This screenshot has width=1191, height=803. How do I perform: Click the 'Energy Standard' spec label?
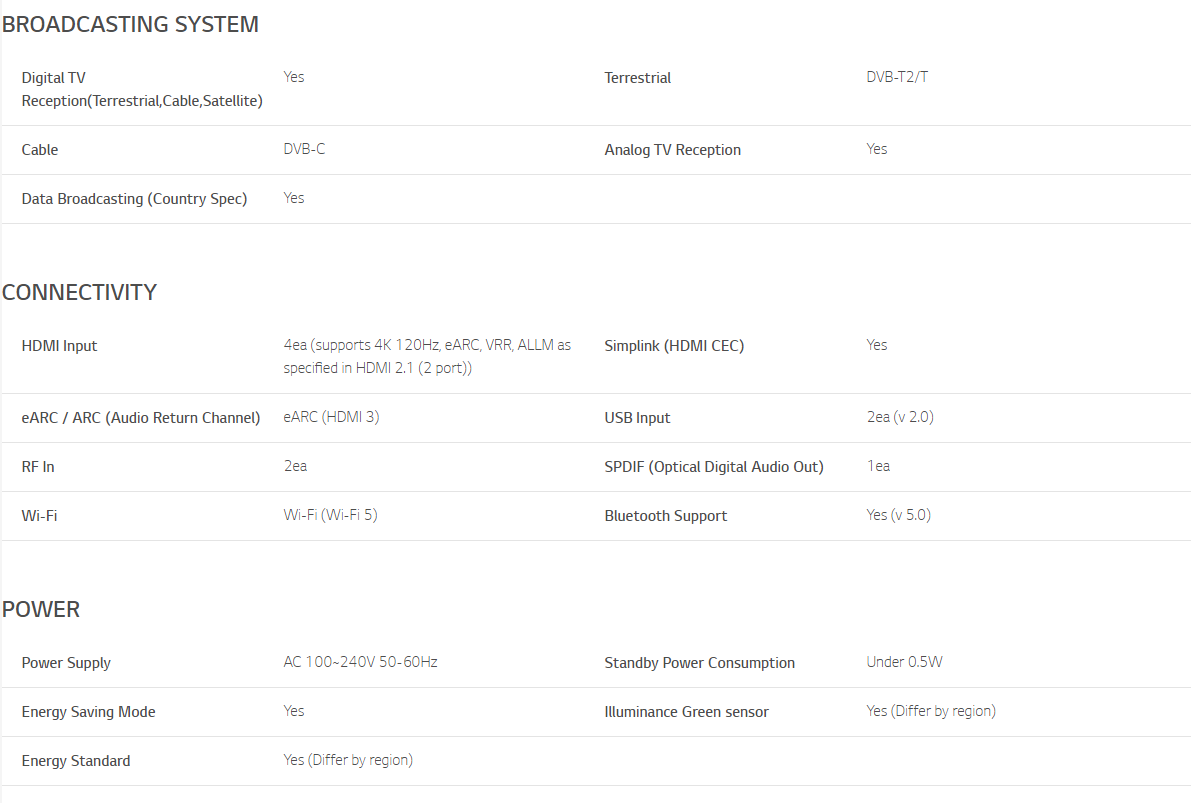[x=76, y=761]
